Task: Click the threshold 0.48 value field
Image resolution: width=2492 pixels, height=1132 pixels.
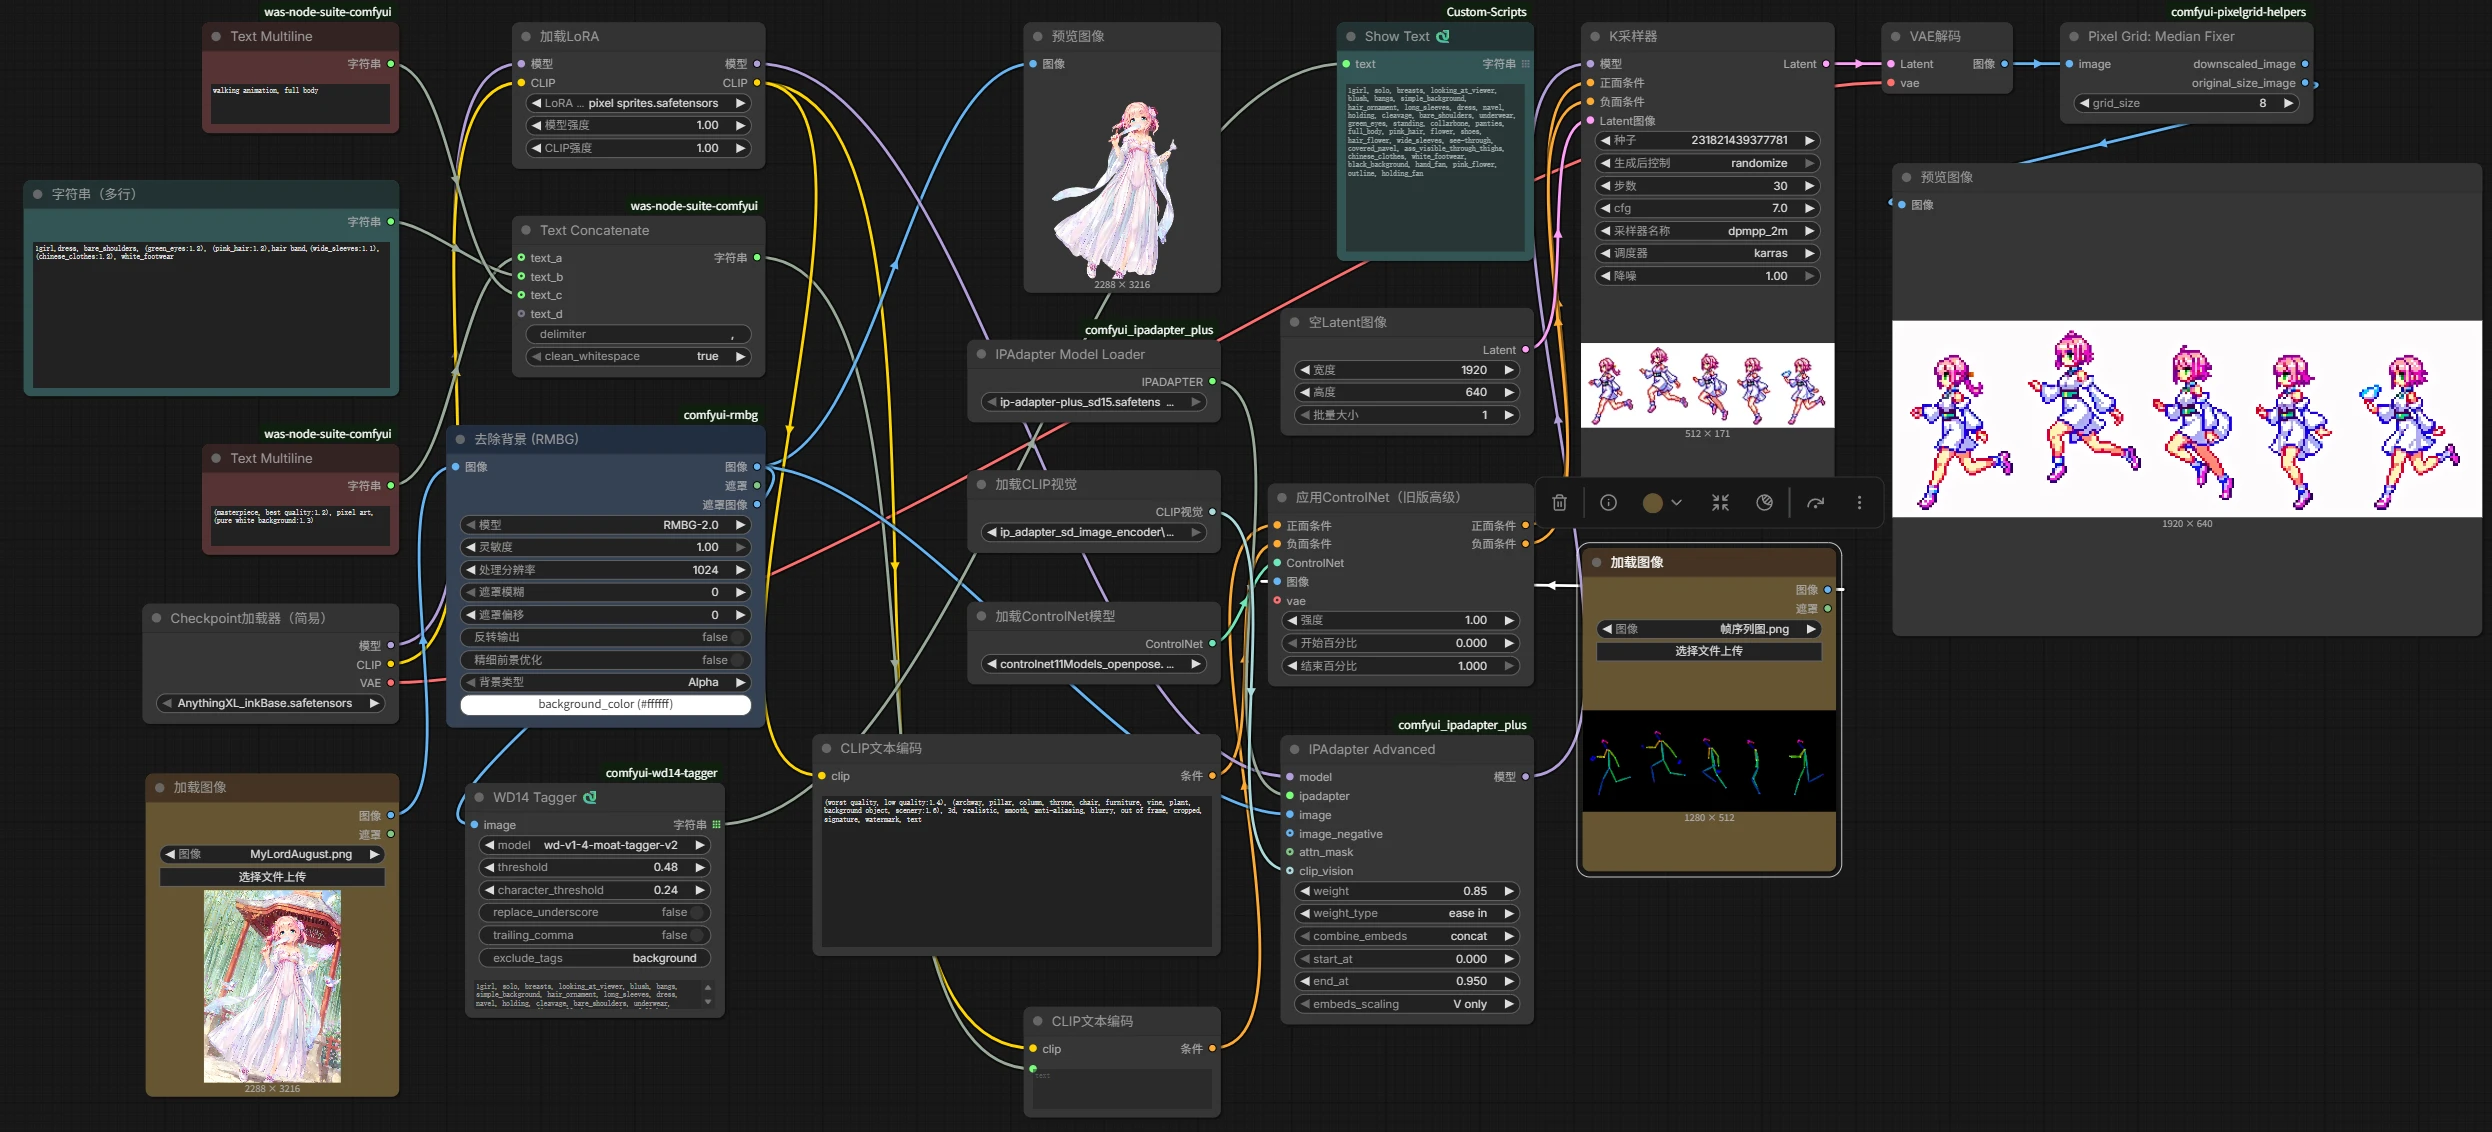Action: [x=595, y=867]
